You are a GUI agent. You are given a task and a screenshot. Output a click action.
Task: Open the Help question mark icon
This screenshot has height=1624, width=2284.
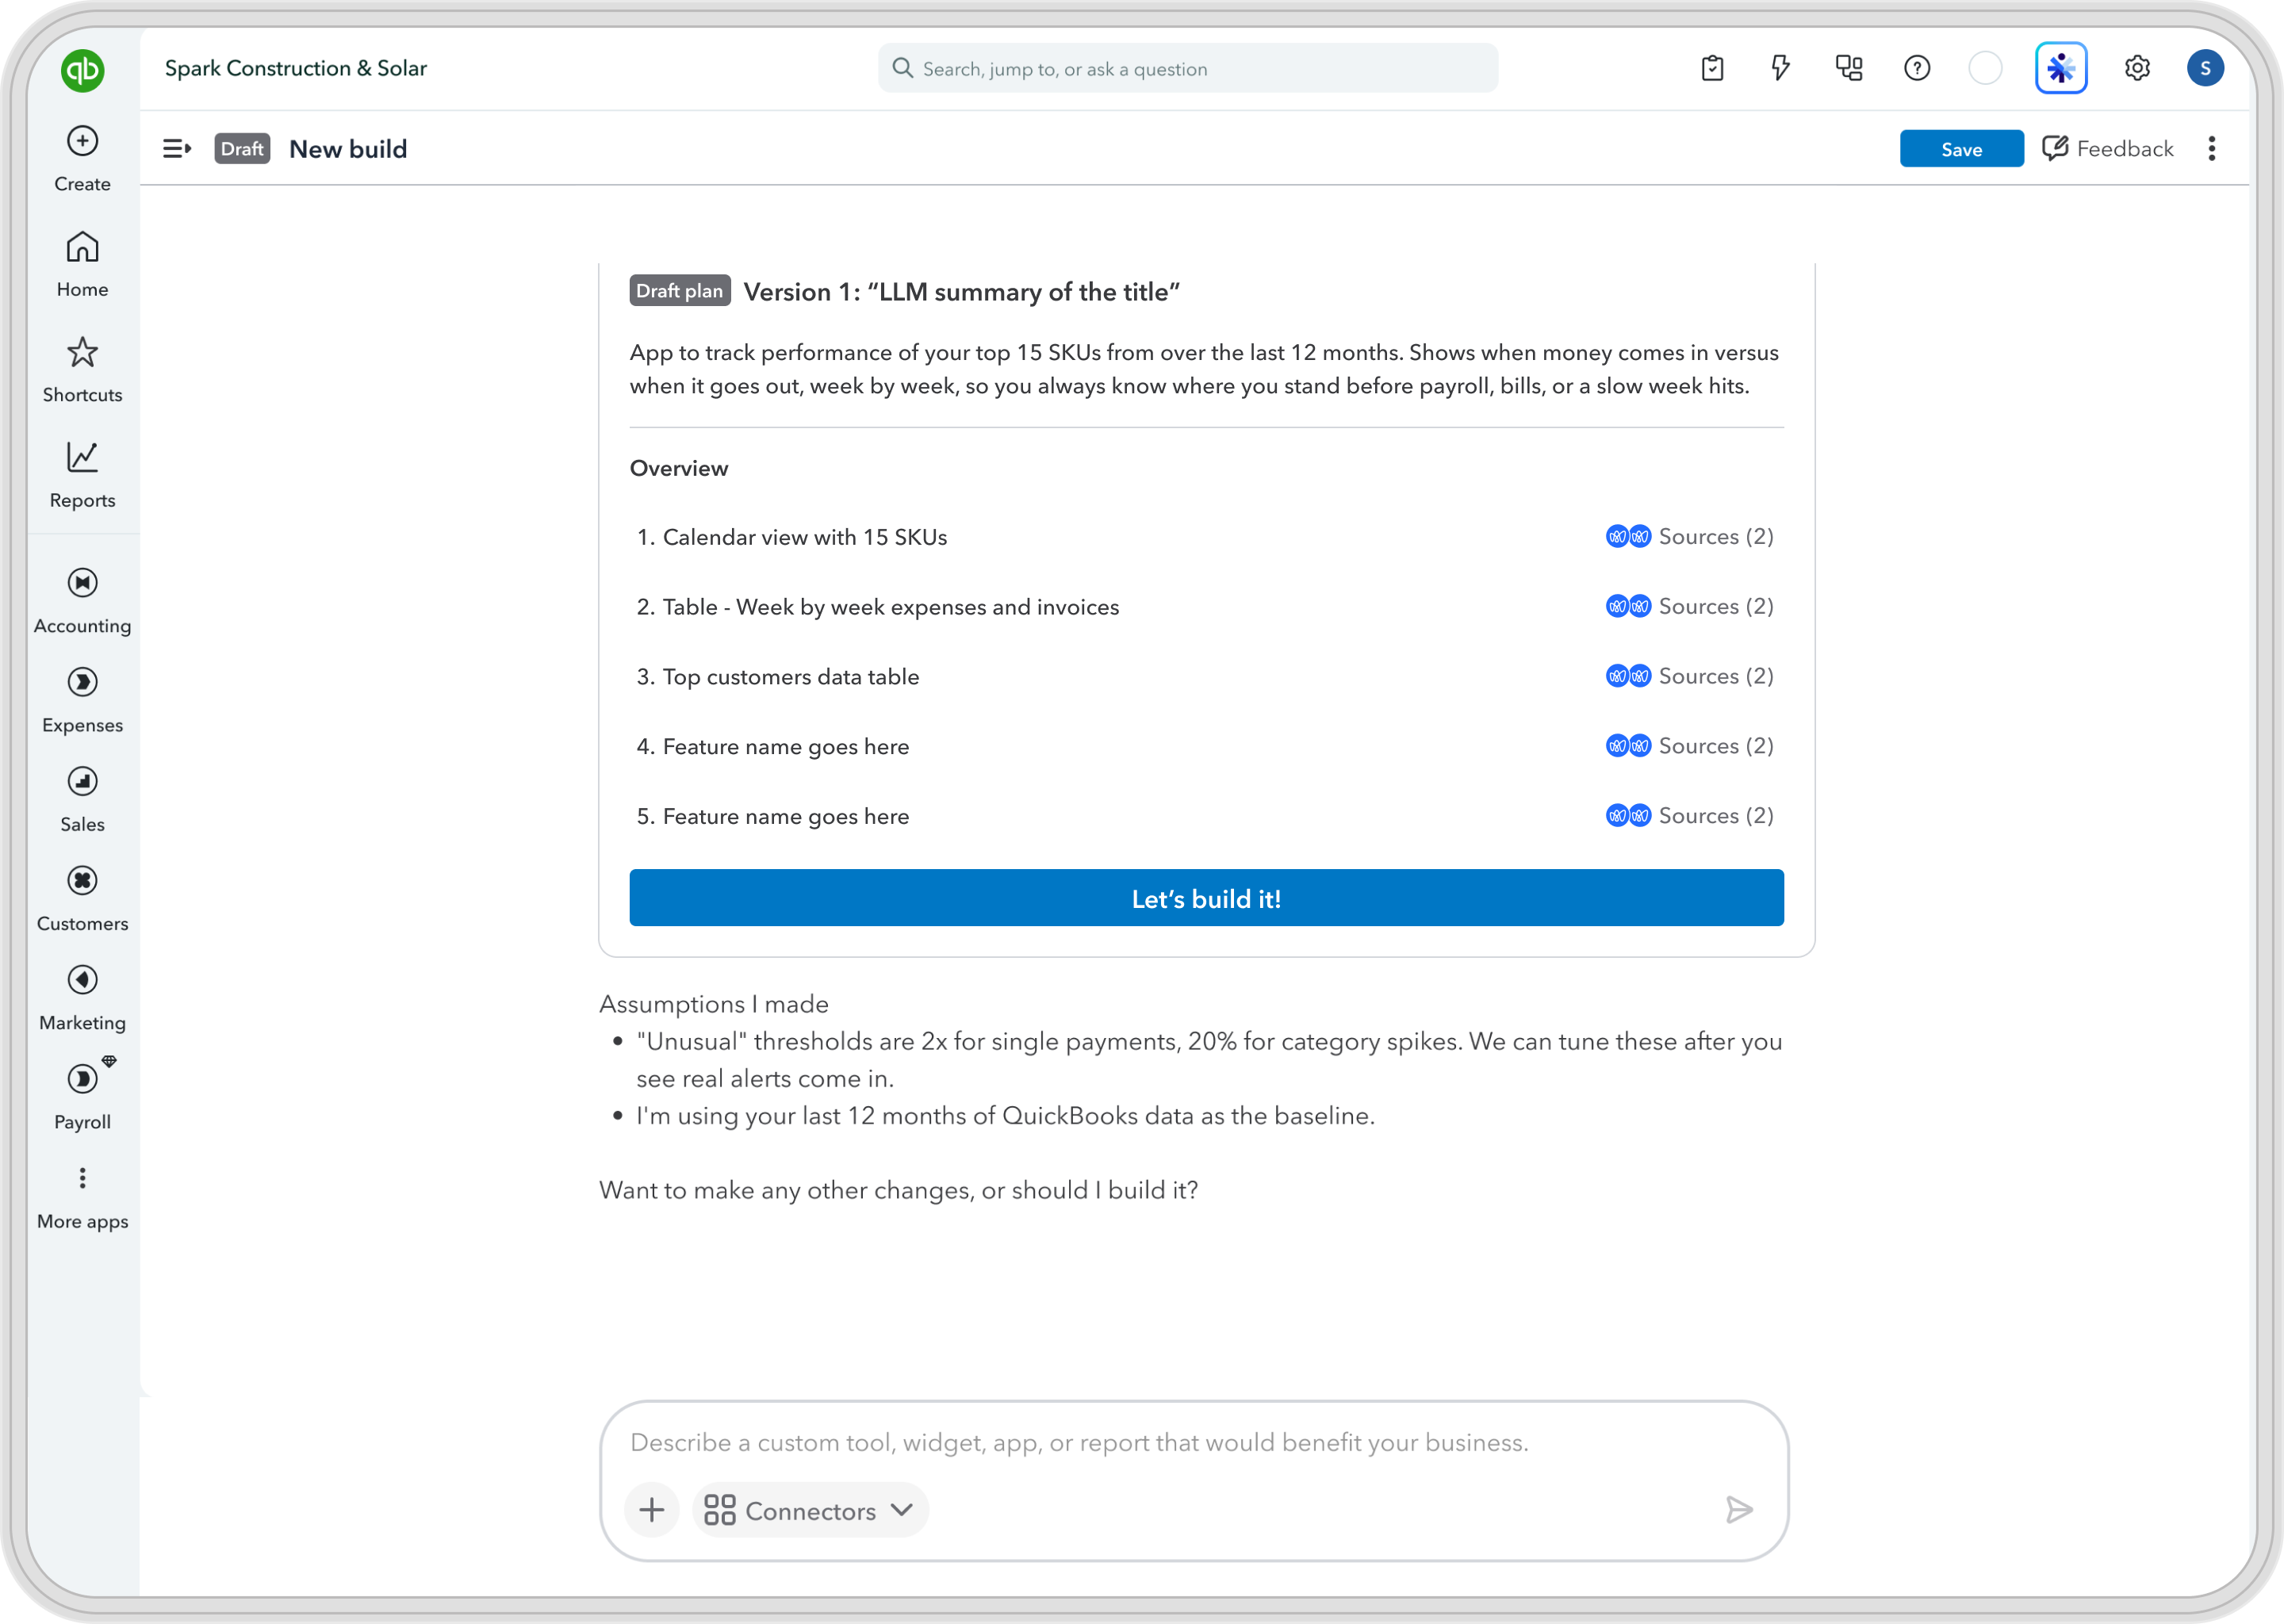1917,68
